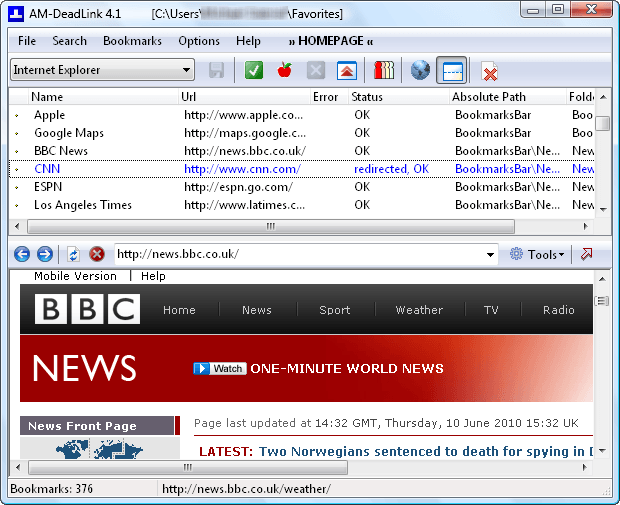The width and height of the screenshot is (620, 505).
Task: Sort by the Name column header
Action: tap(103, 97)
